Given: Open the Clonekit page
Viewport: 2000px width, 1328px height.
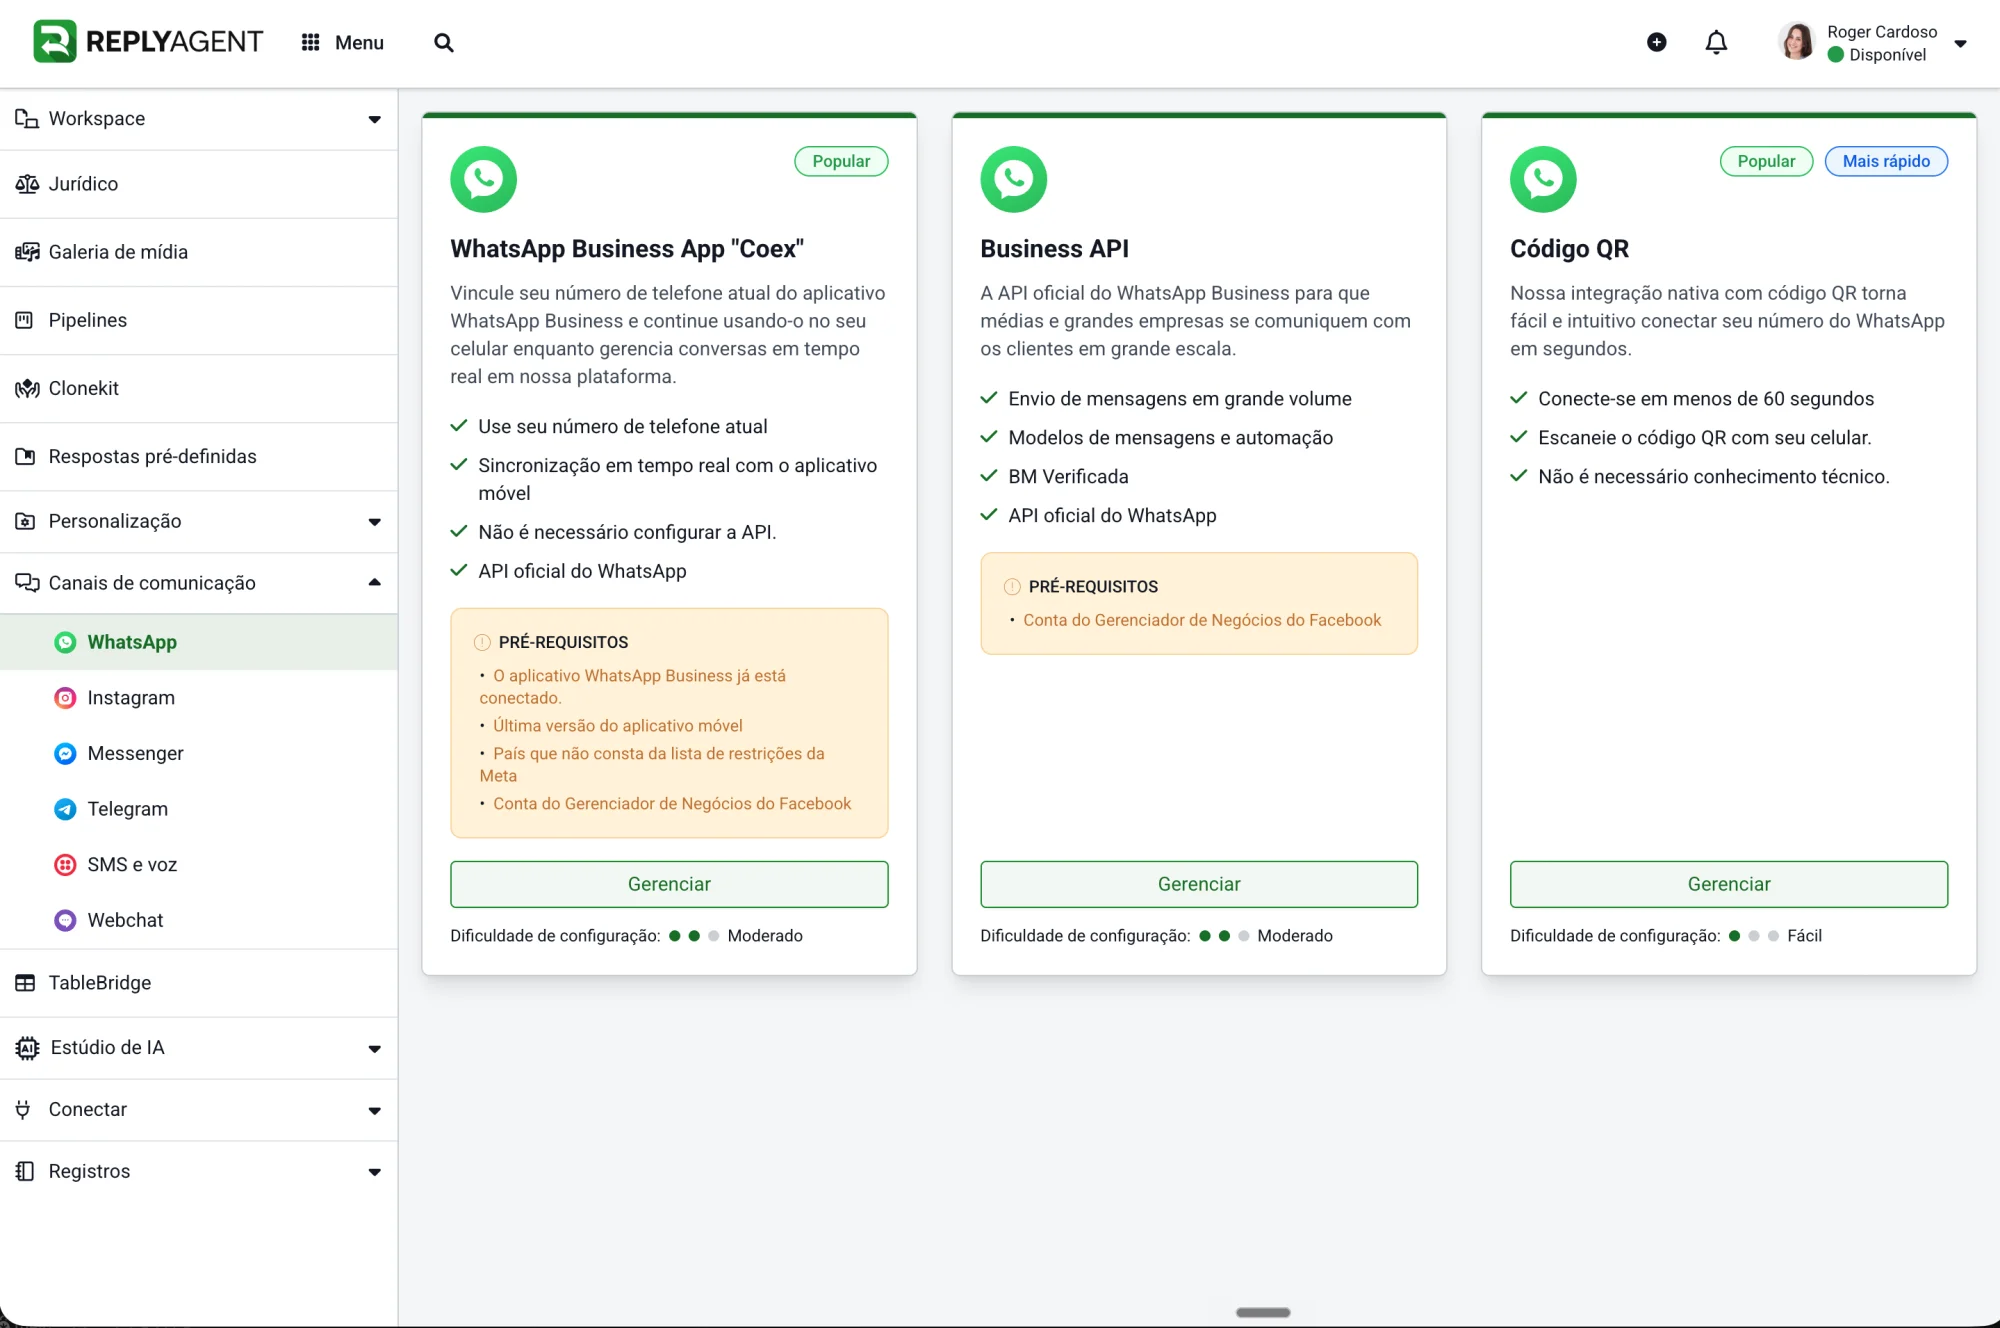Looking at the screenshot, I should (199, 388).
